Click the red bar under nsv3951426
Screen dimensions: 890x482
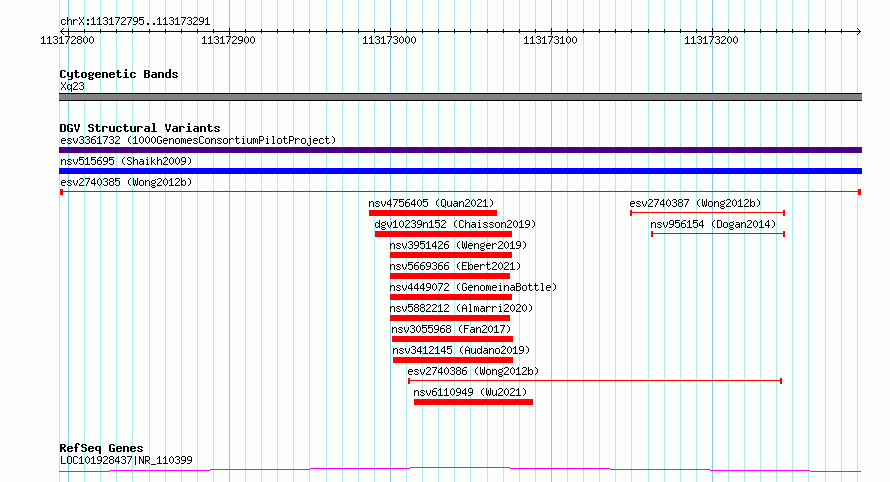(451, 255)
